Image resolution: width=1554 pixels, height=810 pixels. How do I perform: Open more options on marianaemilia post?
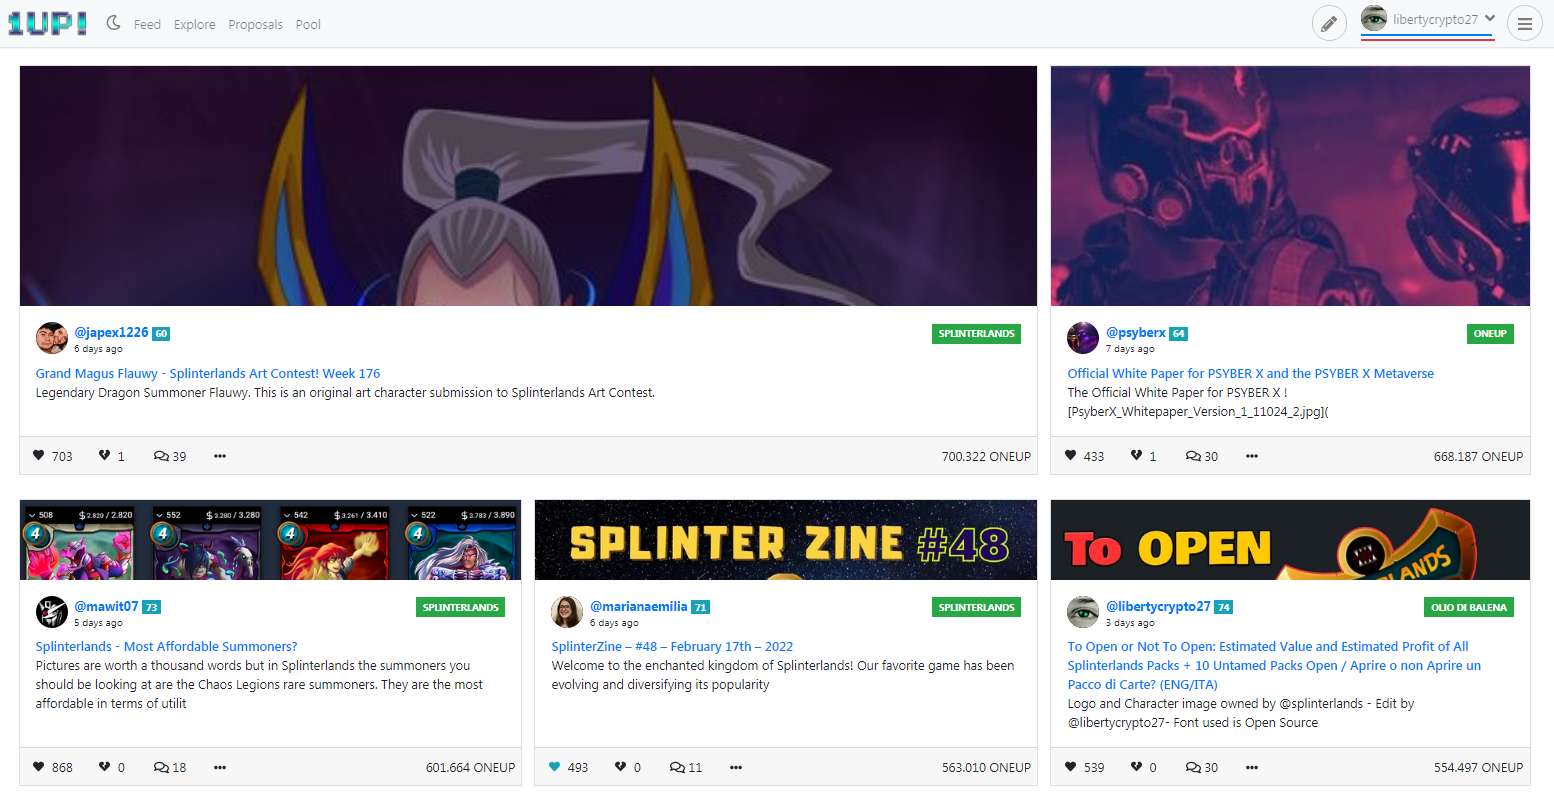[736, 767]
